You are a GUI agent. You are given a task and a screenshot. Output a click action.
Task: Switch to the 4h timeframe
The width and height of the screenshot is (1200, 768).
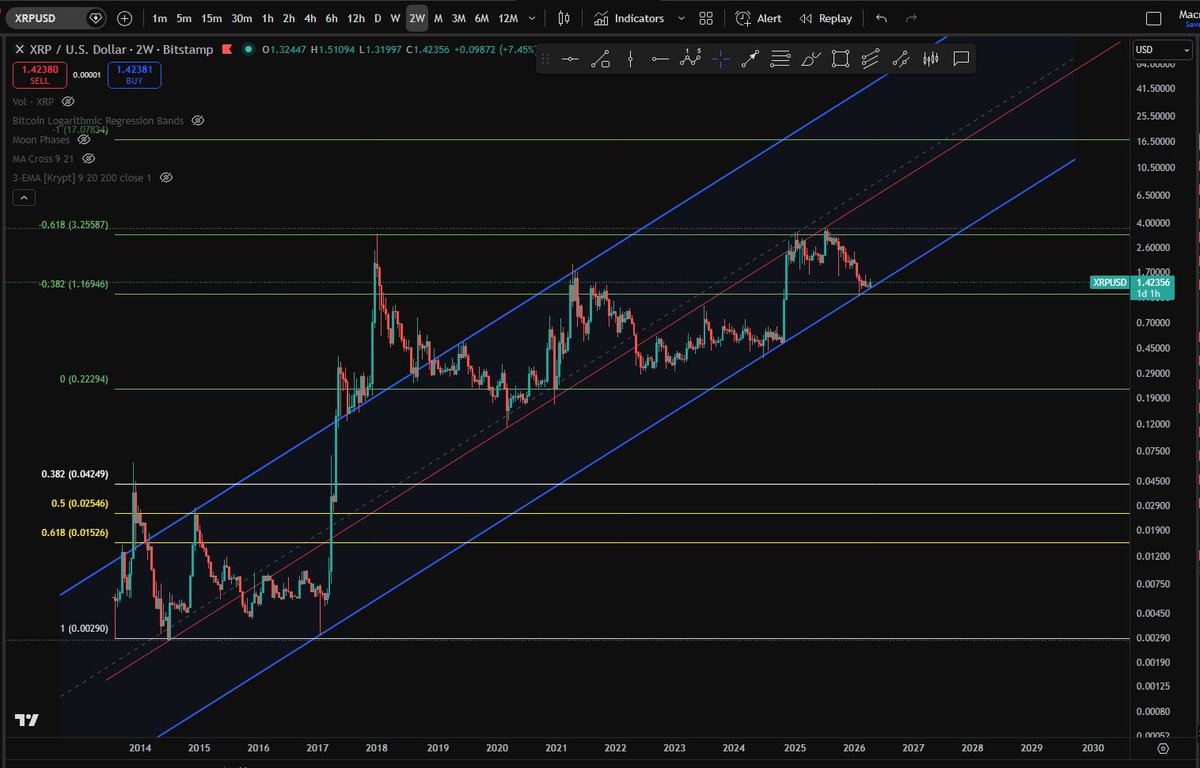(310, 18)
